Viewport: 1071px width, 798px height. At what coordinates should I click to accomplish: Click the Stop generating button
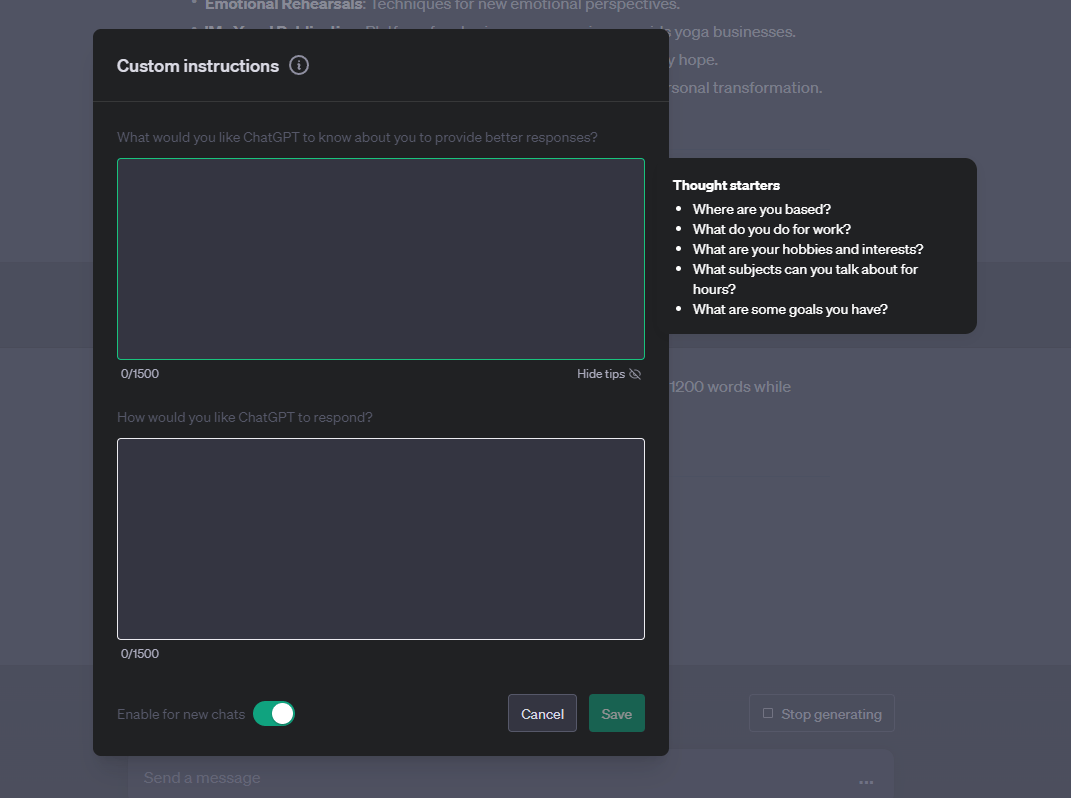822,713
